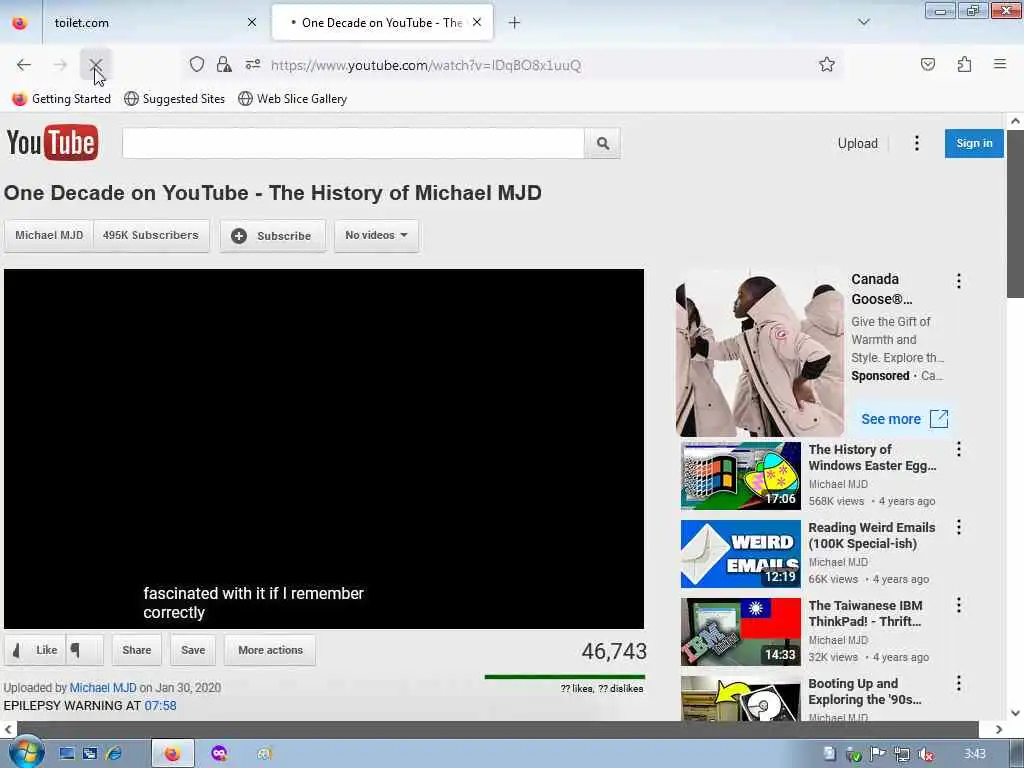Open uploader link Michael MJD in description
The height and width of the screenshot is (768, 1024).
point(103,688)
